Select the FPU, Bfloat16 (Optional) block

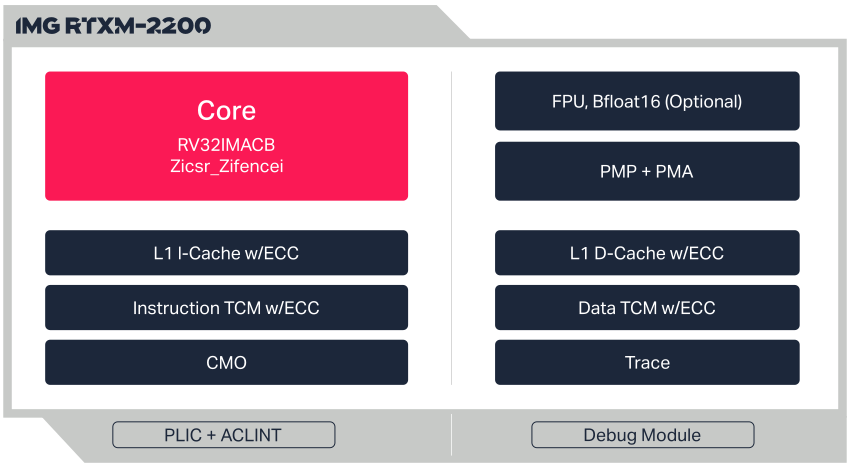pyautogui.click(x=647, y=101)
